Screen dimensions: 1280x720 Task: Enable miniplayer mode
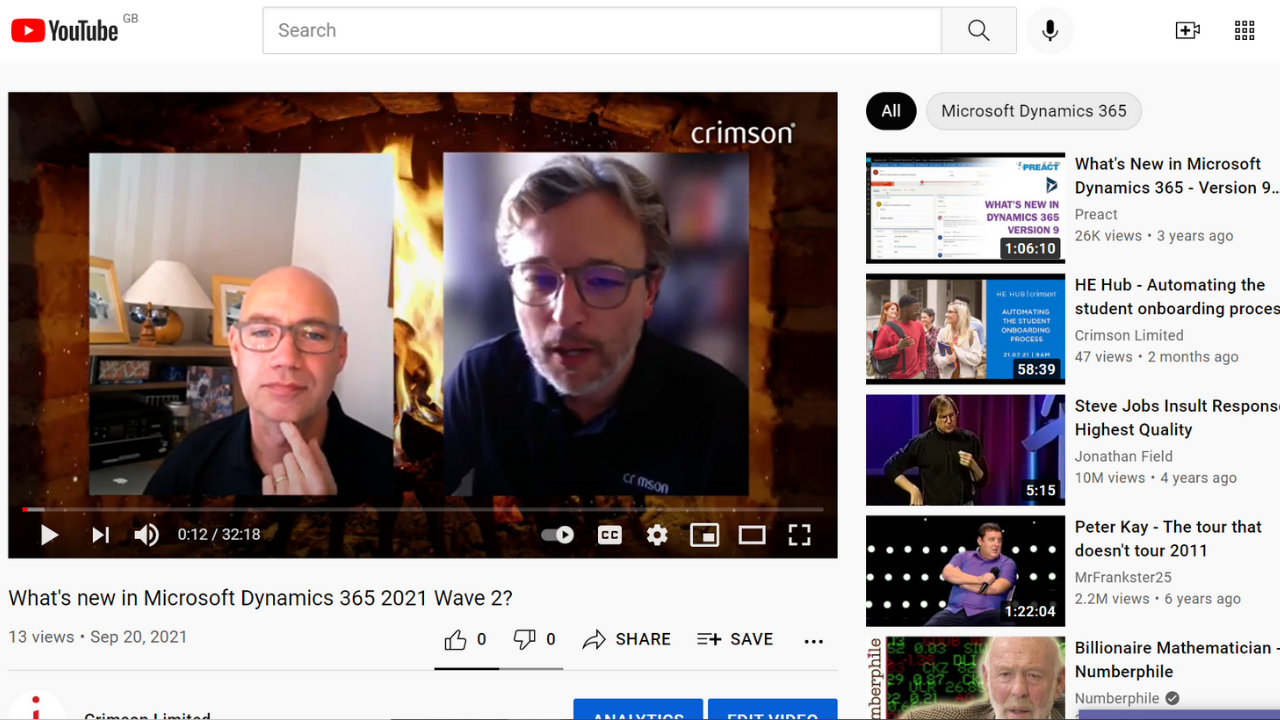pyautogui.click(x=704, y=535)
